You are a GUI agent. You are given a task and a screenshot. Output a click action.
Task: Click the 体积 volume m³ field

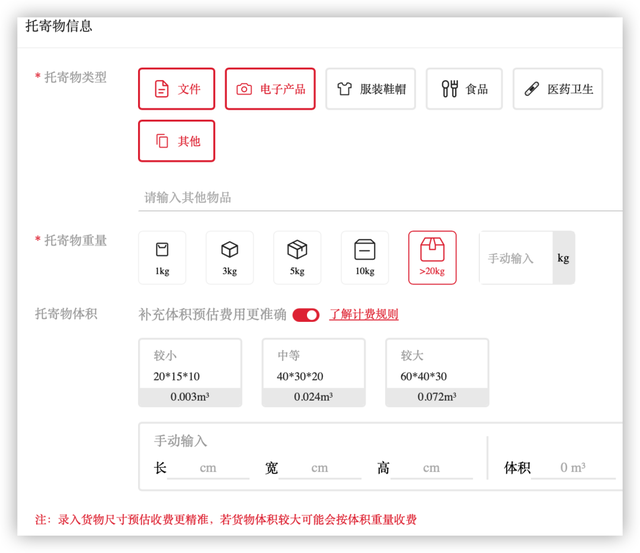pos(573,468)
